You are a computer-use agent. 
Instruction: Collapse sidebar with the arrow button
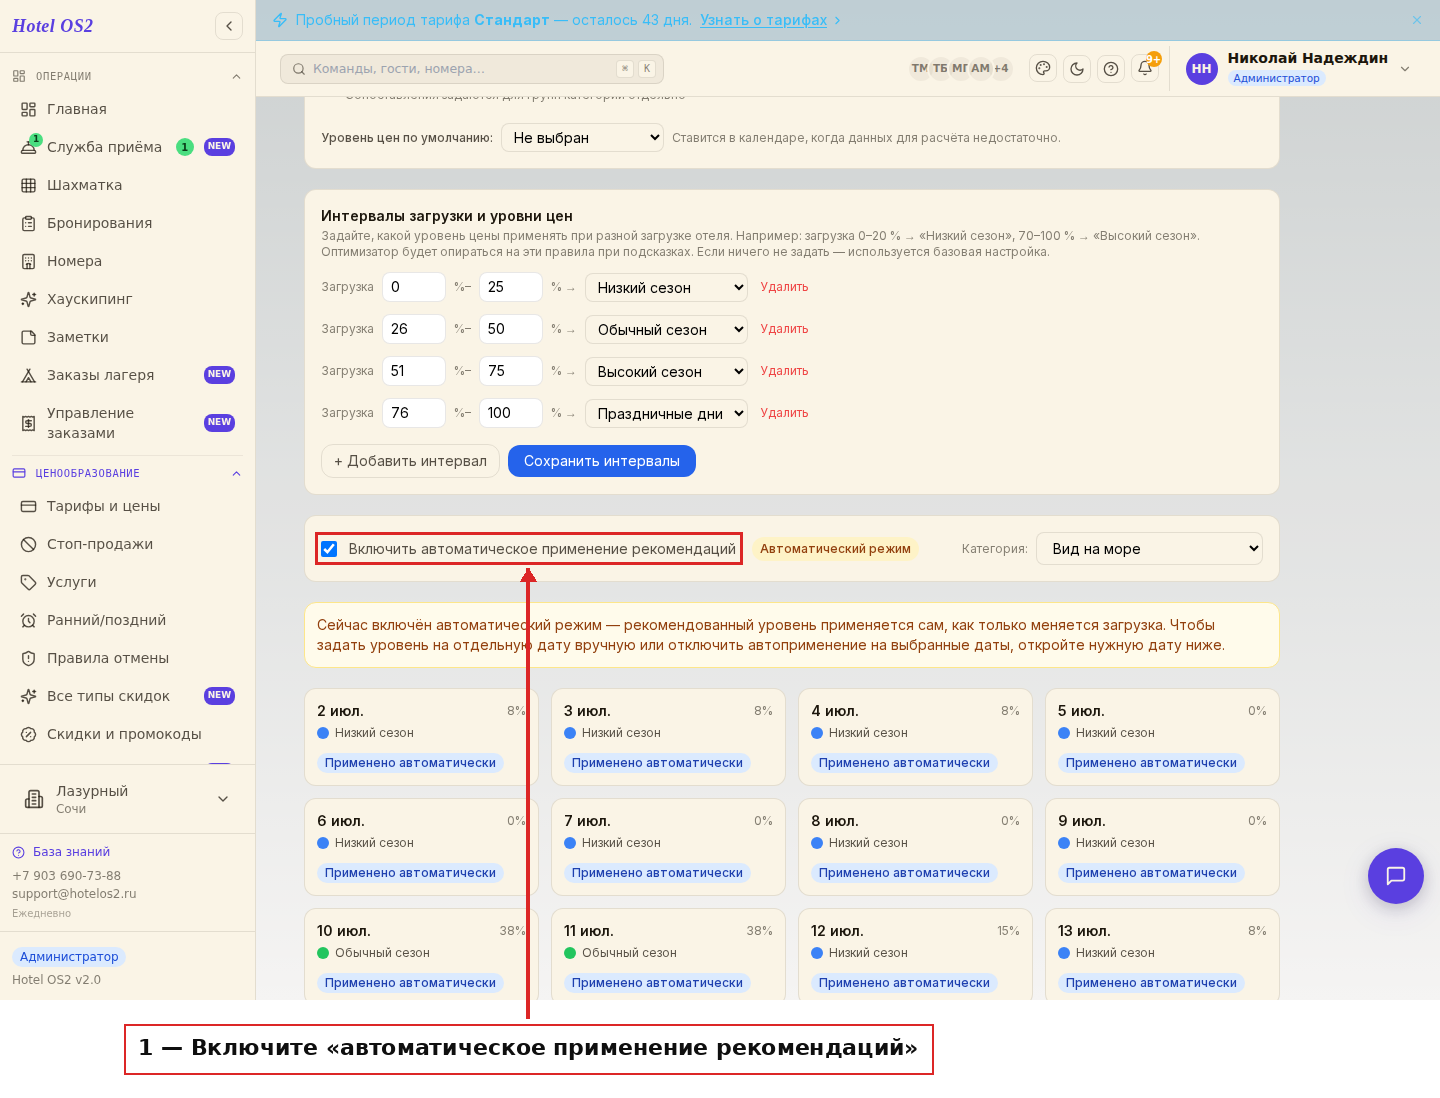[x=229, y=26]
